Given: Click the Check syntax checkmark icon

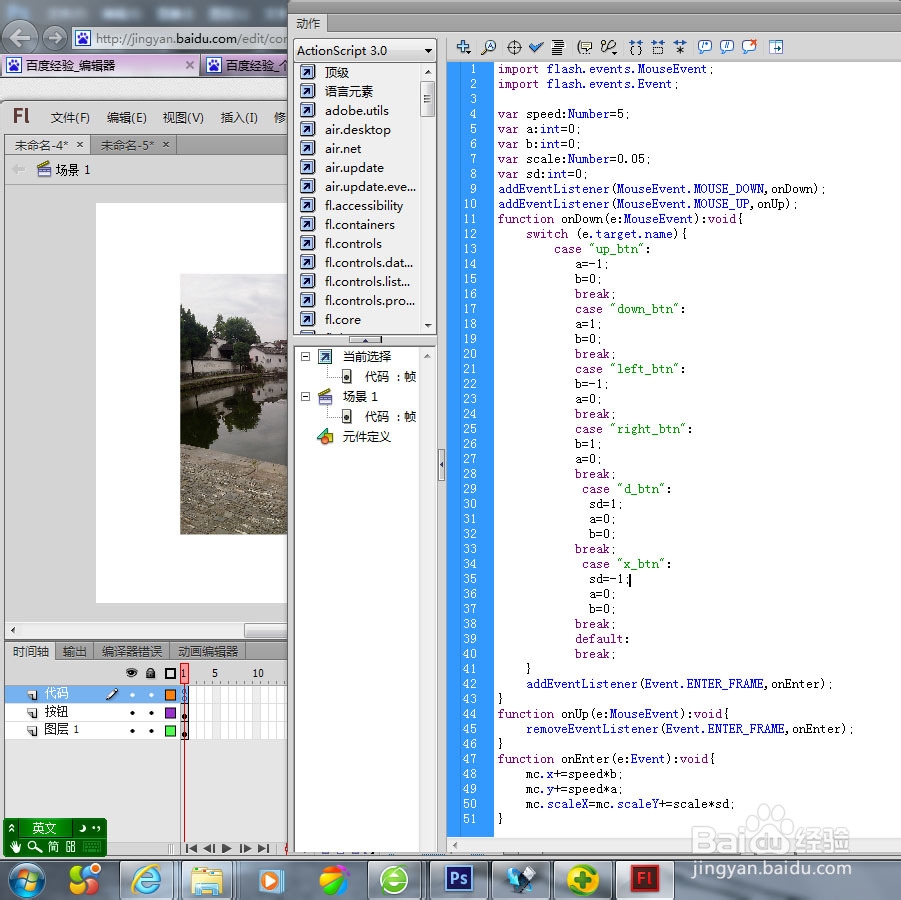Looking at the screenshot, I should coord(536,47).
